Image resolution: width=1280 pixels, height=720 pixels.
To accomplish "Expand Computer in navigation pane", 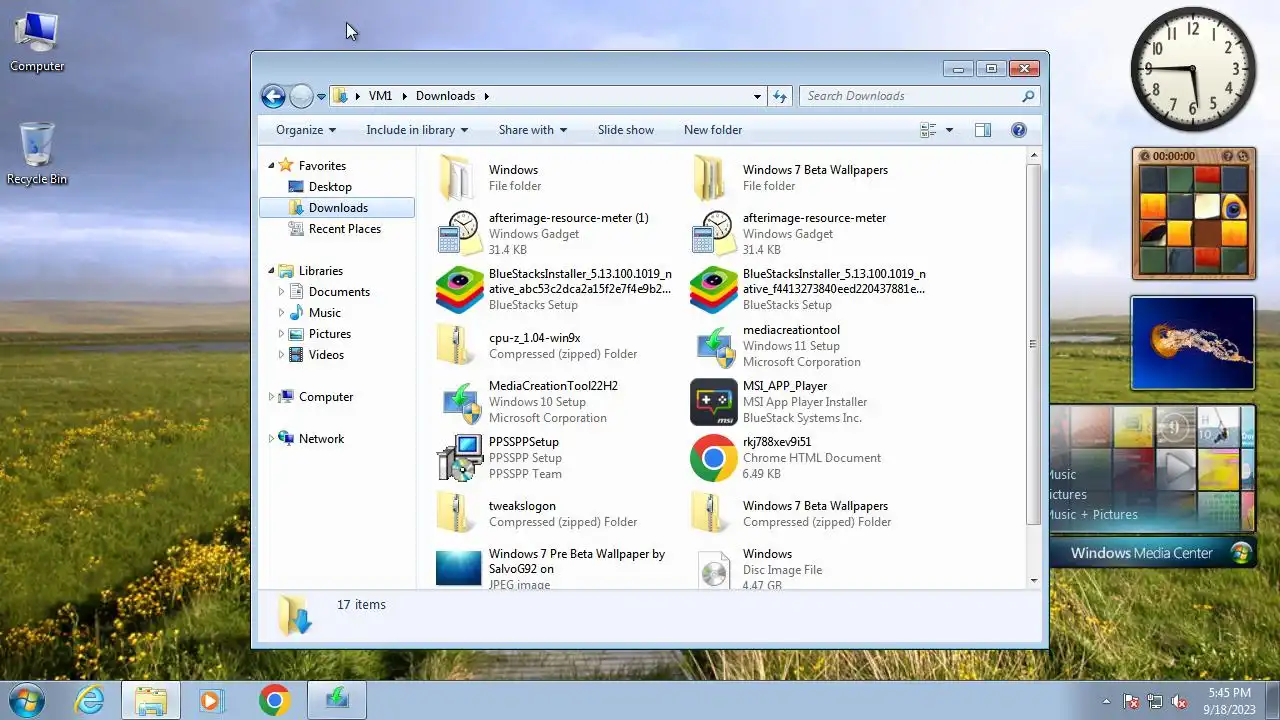I will pos(270,397).
